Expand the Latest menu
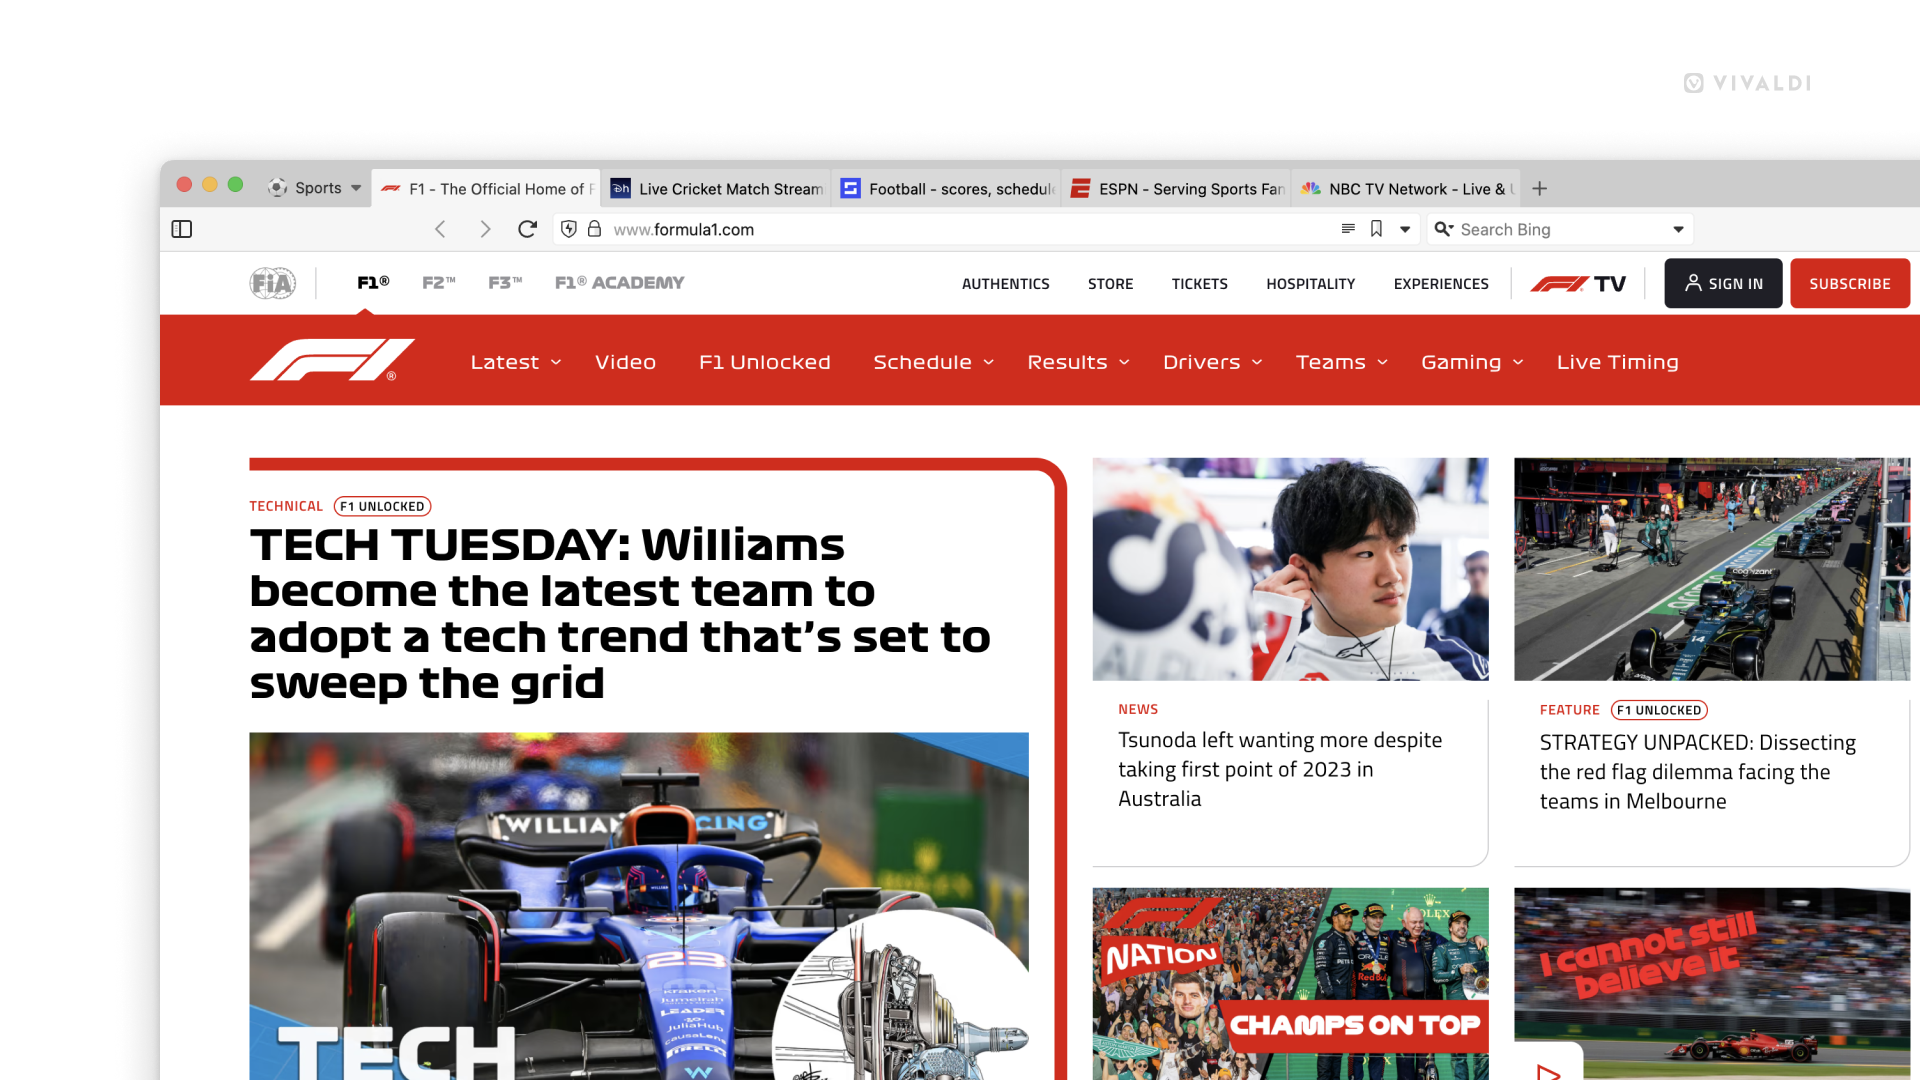The image size is (1920, 1080). tap(516, 362)
